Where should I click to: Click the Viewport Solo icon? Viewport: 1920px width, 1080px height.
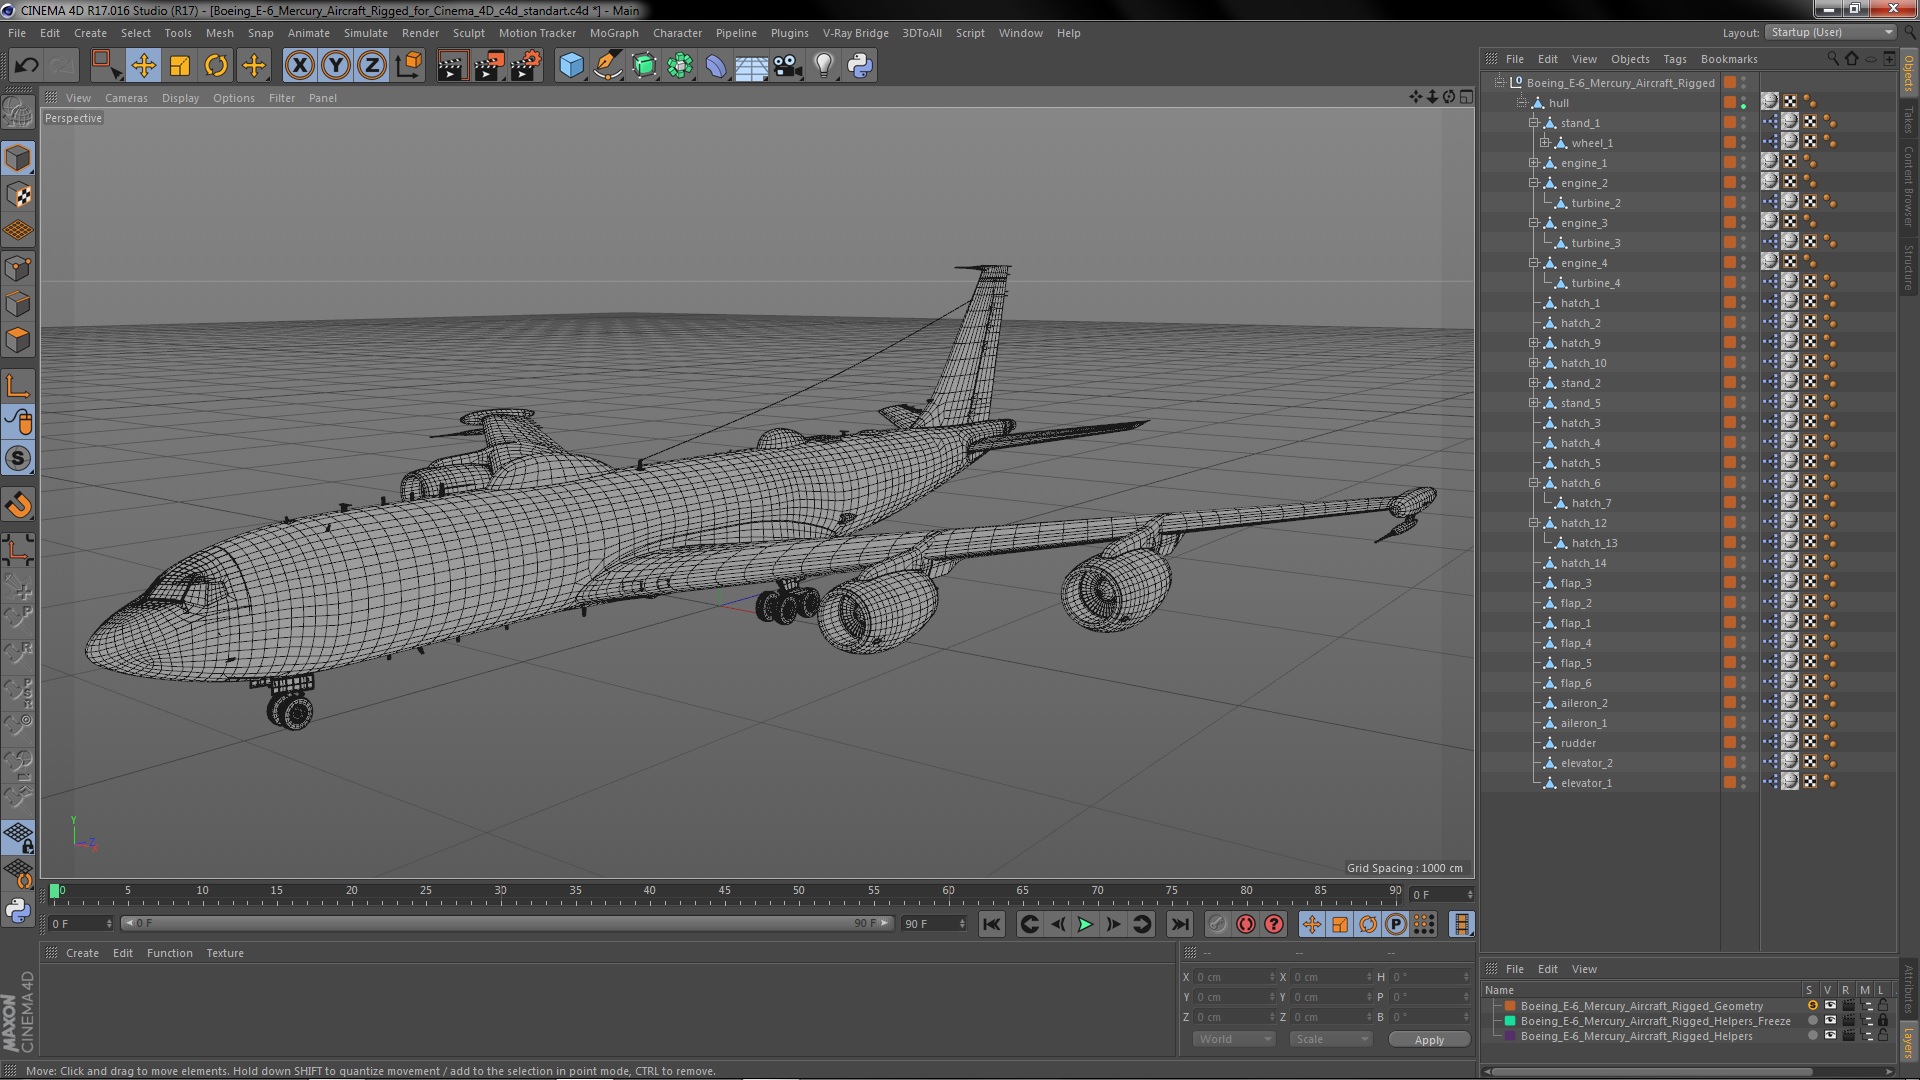coord(18,459)
